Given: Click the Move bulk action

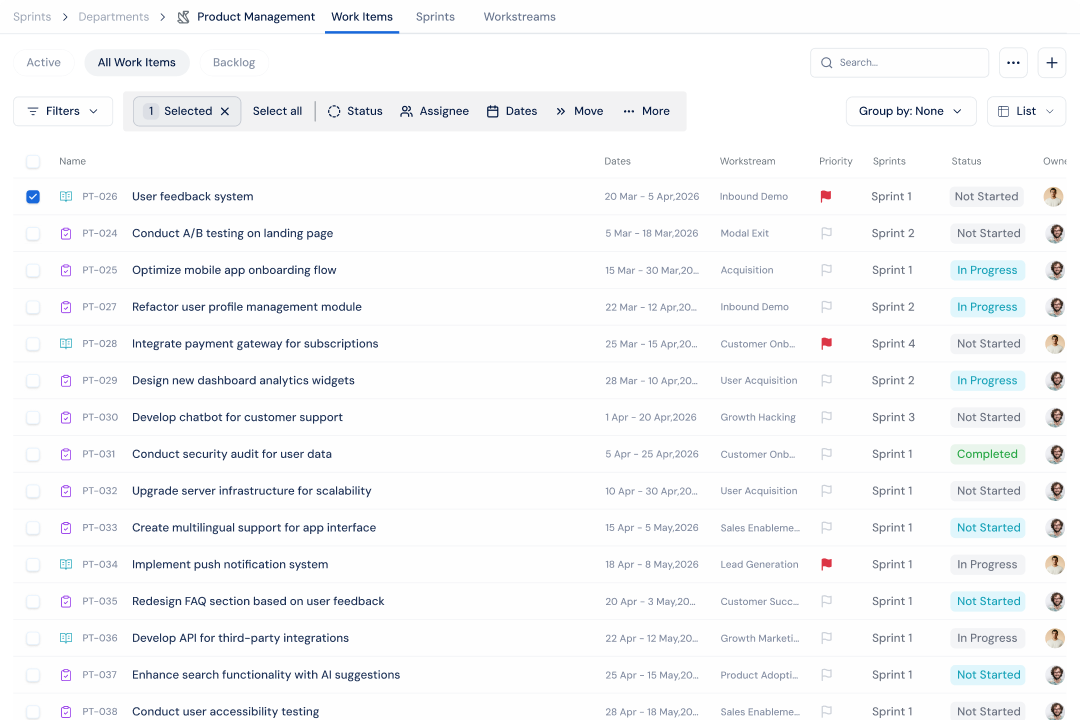Looking at the screenshot, I should click(579, 111).
